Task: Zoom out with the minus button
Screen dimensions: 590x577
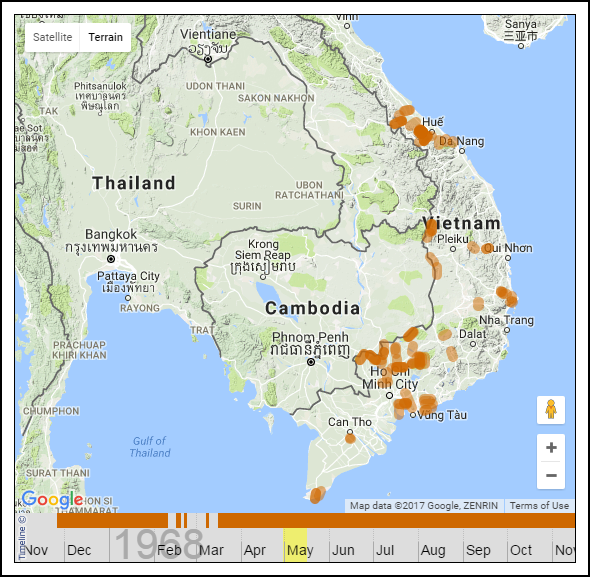Action: pos(551,475)
